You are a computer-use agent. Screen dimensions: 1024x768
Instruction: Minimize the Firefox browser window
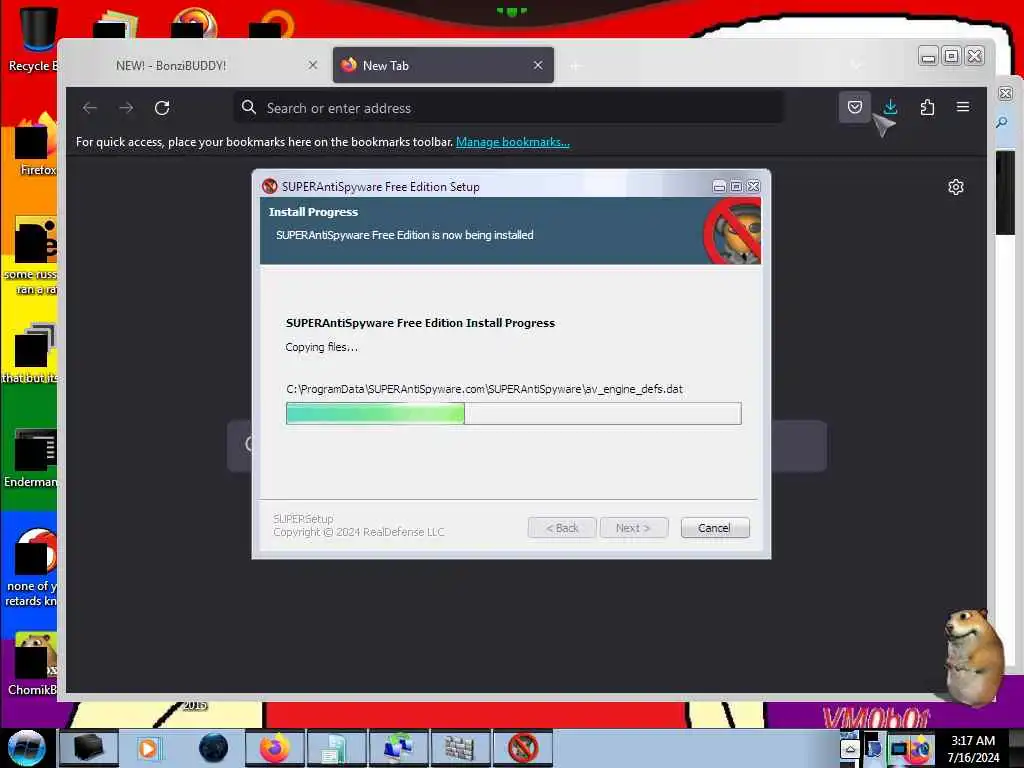(x=928, y=57)
